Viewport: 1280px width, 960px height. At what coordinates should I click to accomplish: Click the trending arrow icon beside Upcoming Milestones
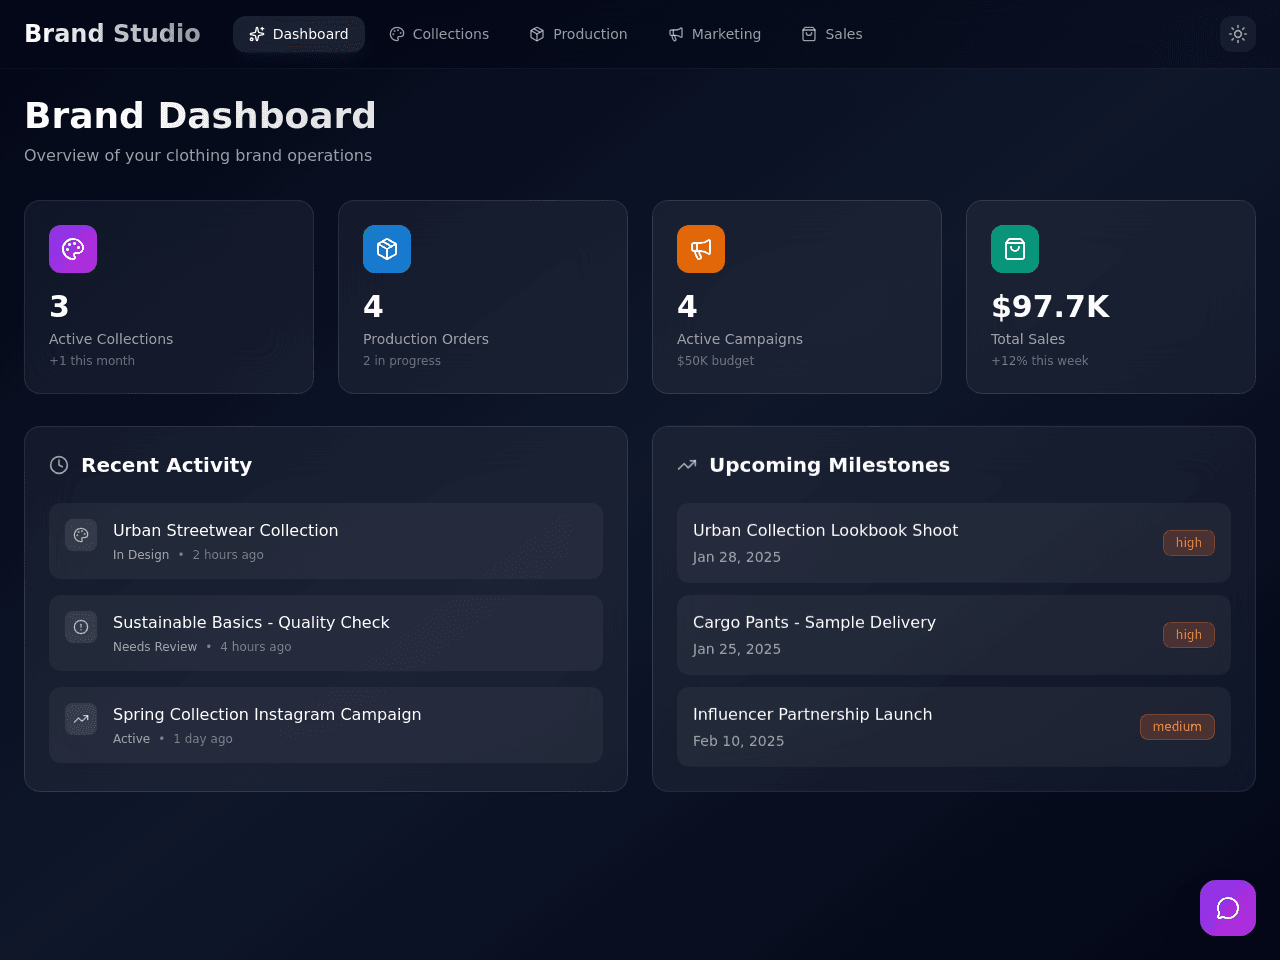tap(687, 465)
